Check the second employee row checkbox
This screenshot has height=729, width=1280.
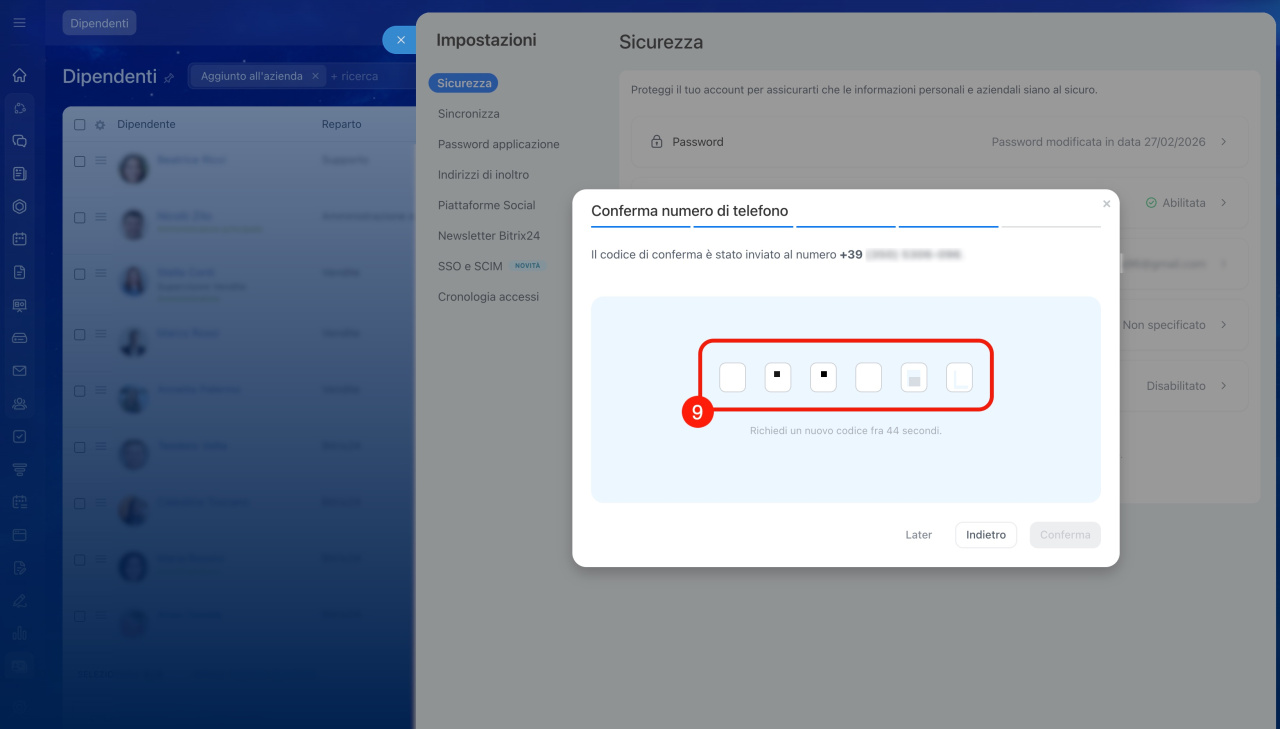point(80,217)
